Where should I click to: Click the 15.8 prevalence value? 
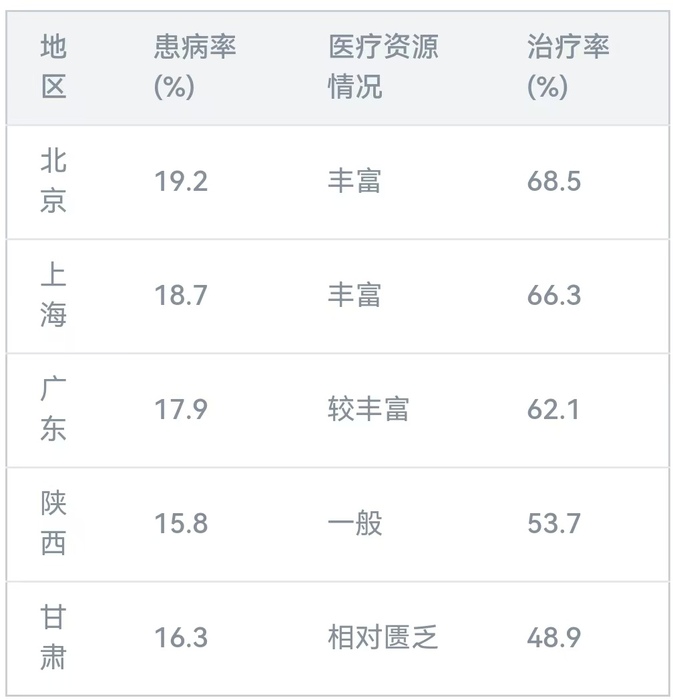(181, 523)
